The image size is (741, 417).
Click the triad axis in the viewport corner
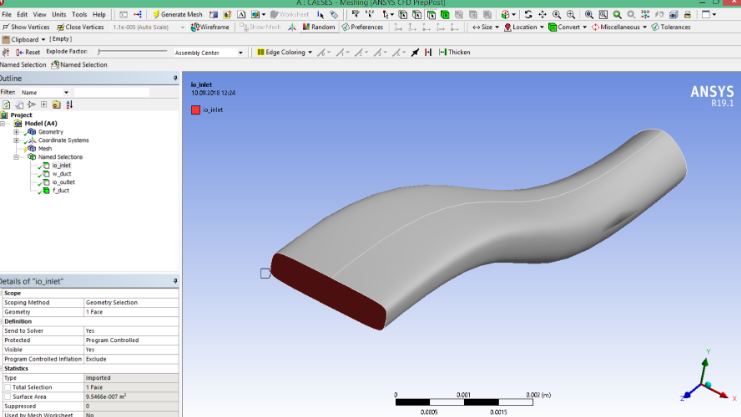[x=701, y=385]
